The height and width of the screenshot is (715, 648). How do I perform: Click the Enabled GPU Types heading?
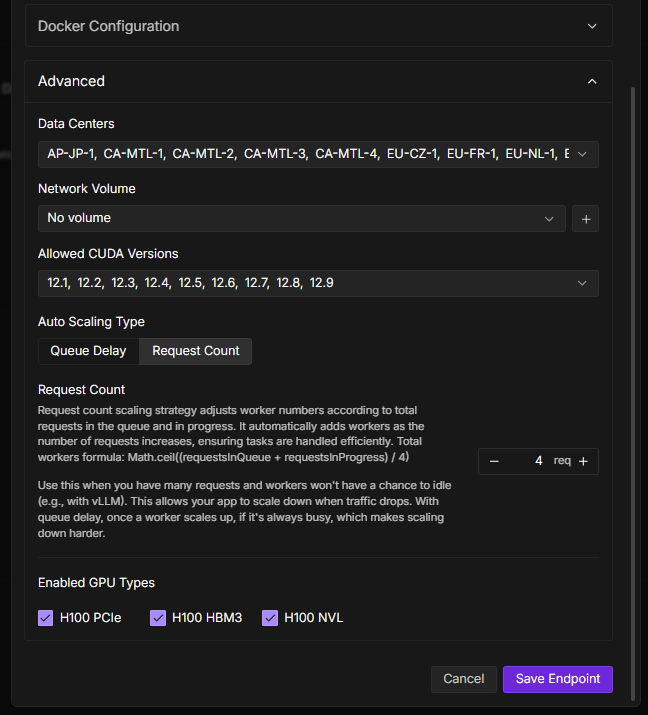click(96, 583)
